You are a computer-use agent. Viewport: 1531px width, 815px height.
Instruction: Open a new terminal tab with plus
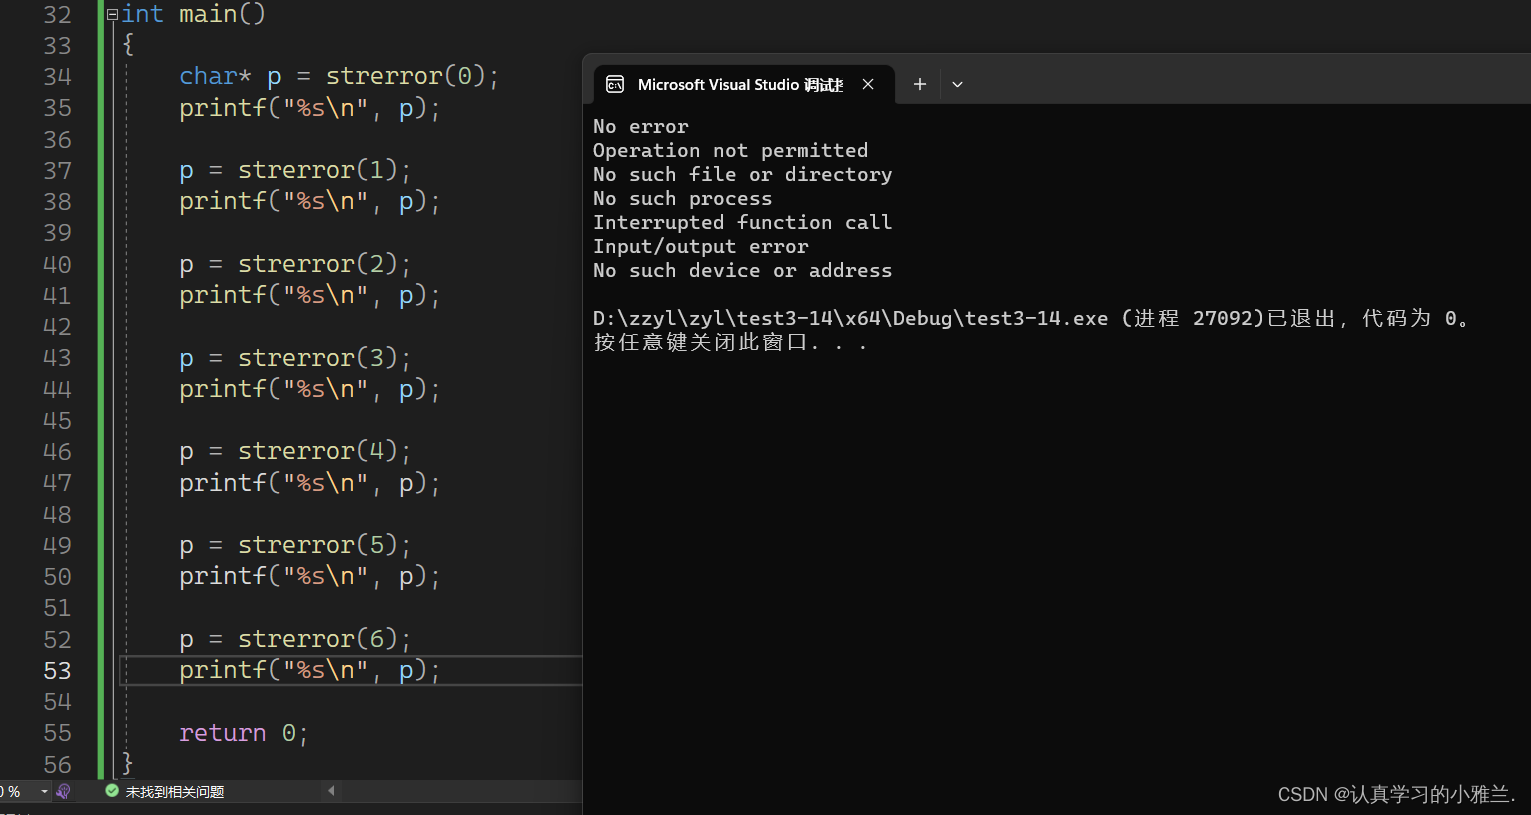(919, 85)
